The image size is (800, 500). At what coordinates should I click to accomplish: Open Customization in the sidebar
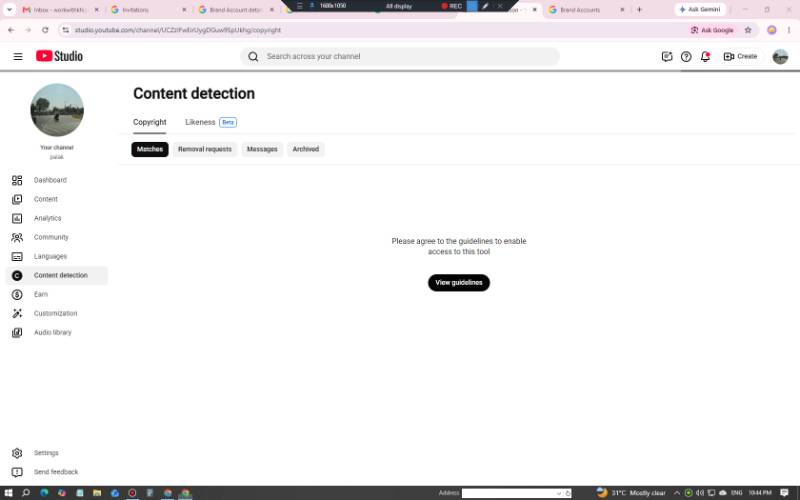(57, 313)
